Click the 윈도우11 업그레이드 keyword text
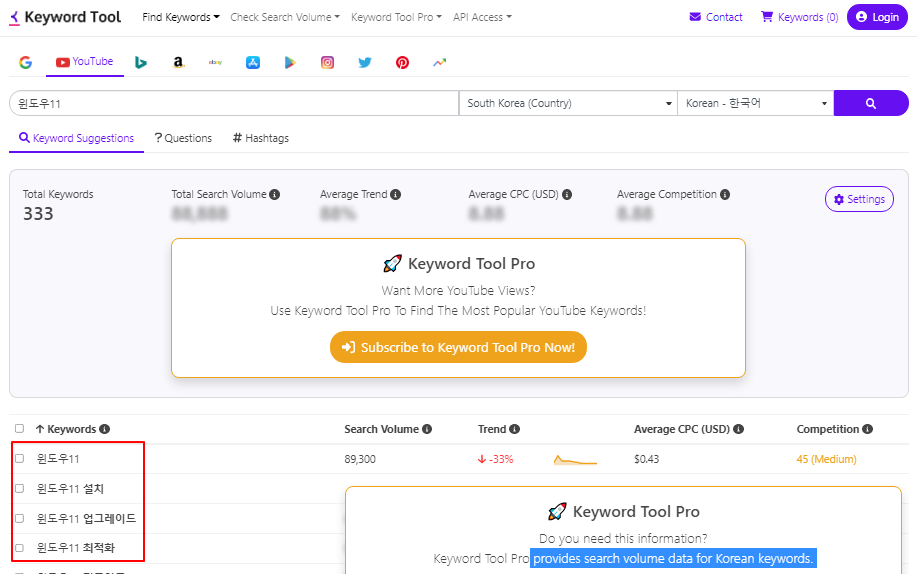Image resolution: width=917 pixels, height=574 pixels. [86, 518]
